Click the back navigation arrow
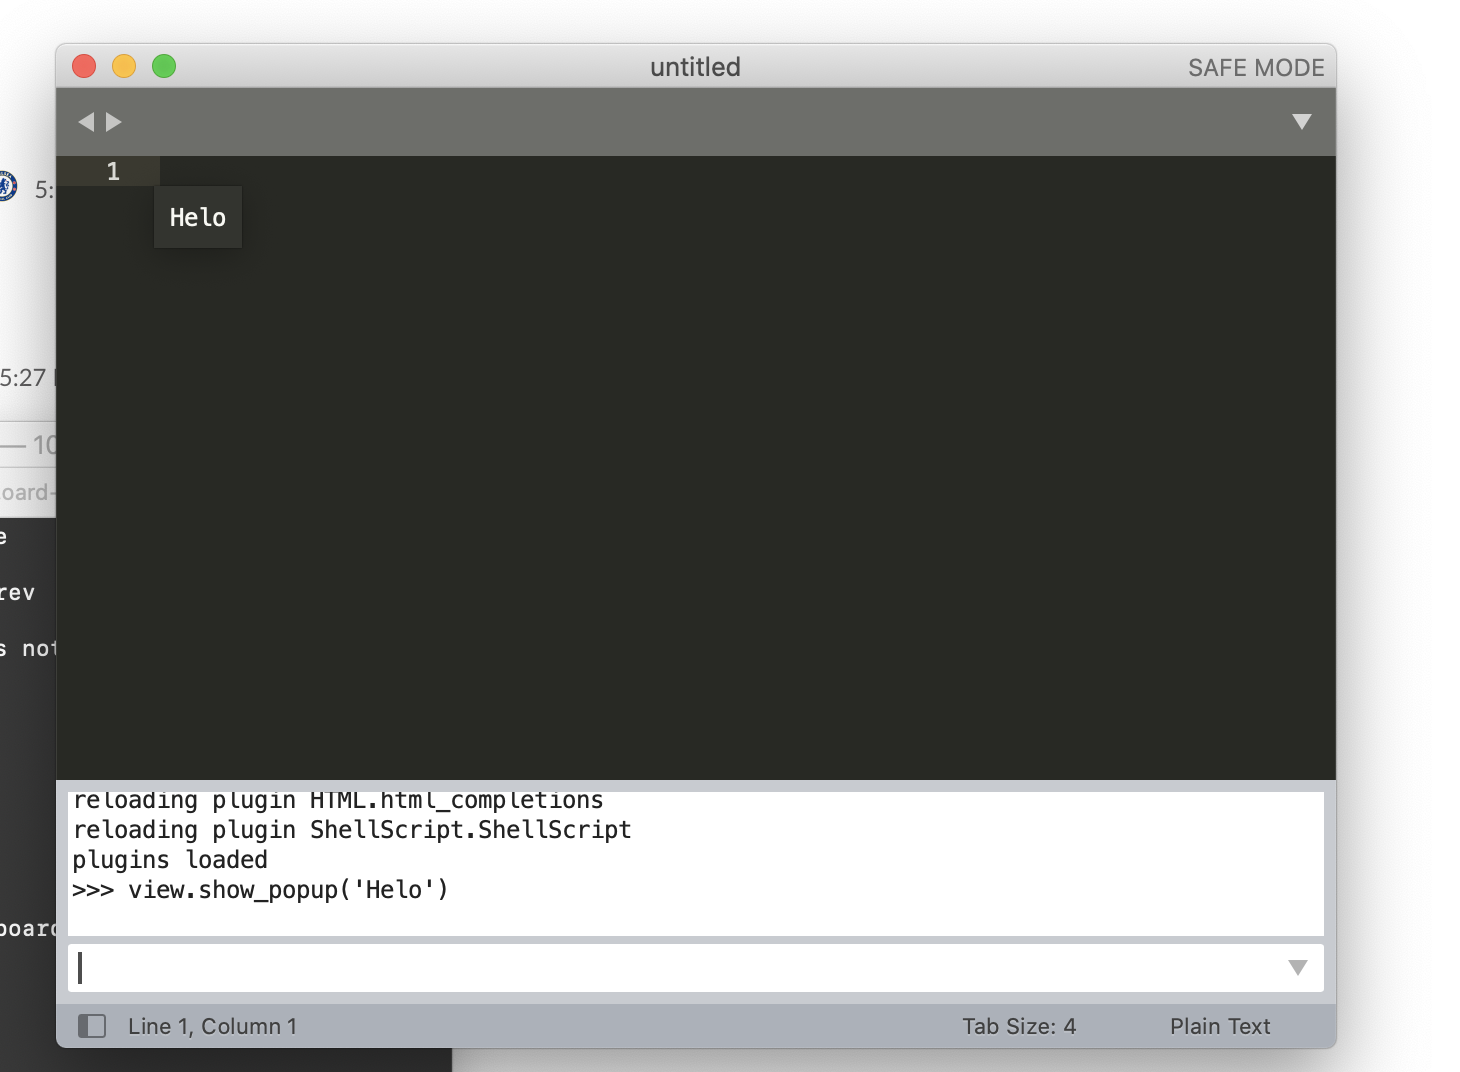Screen dimensions: 1460x1072 pyautogui.click(x=87, y=121)
